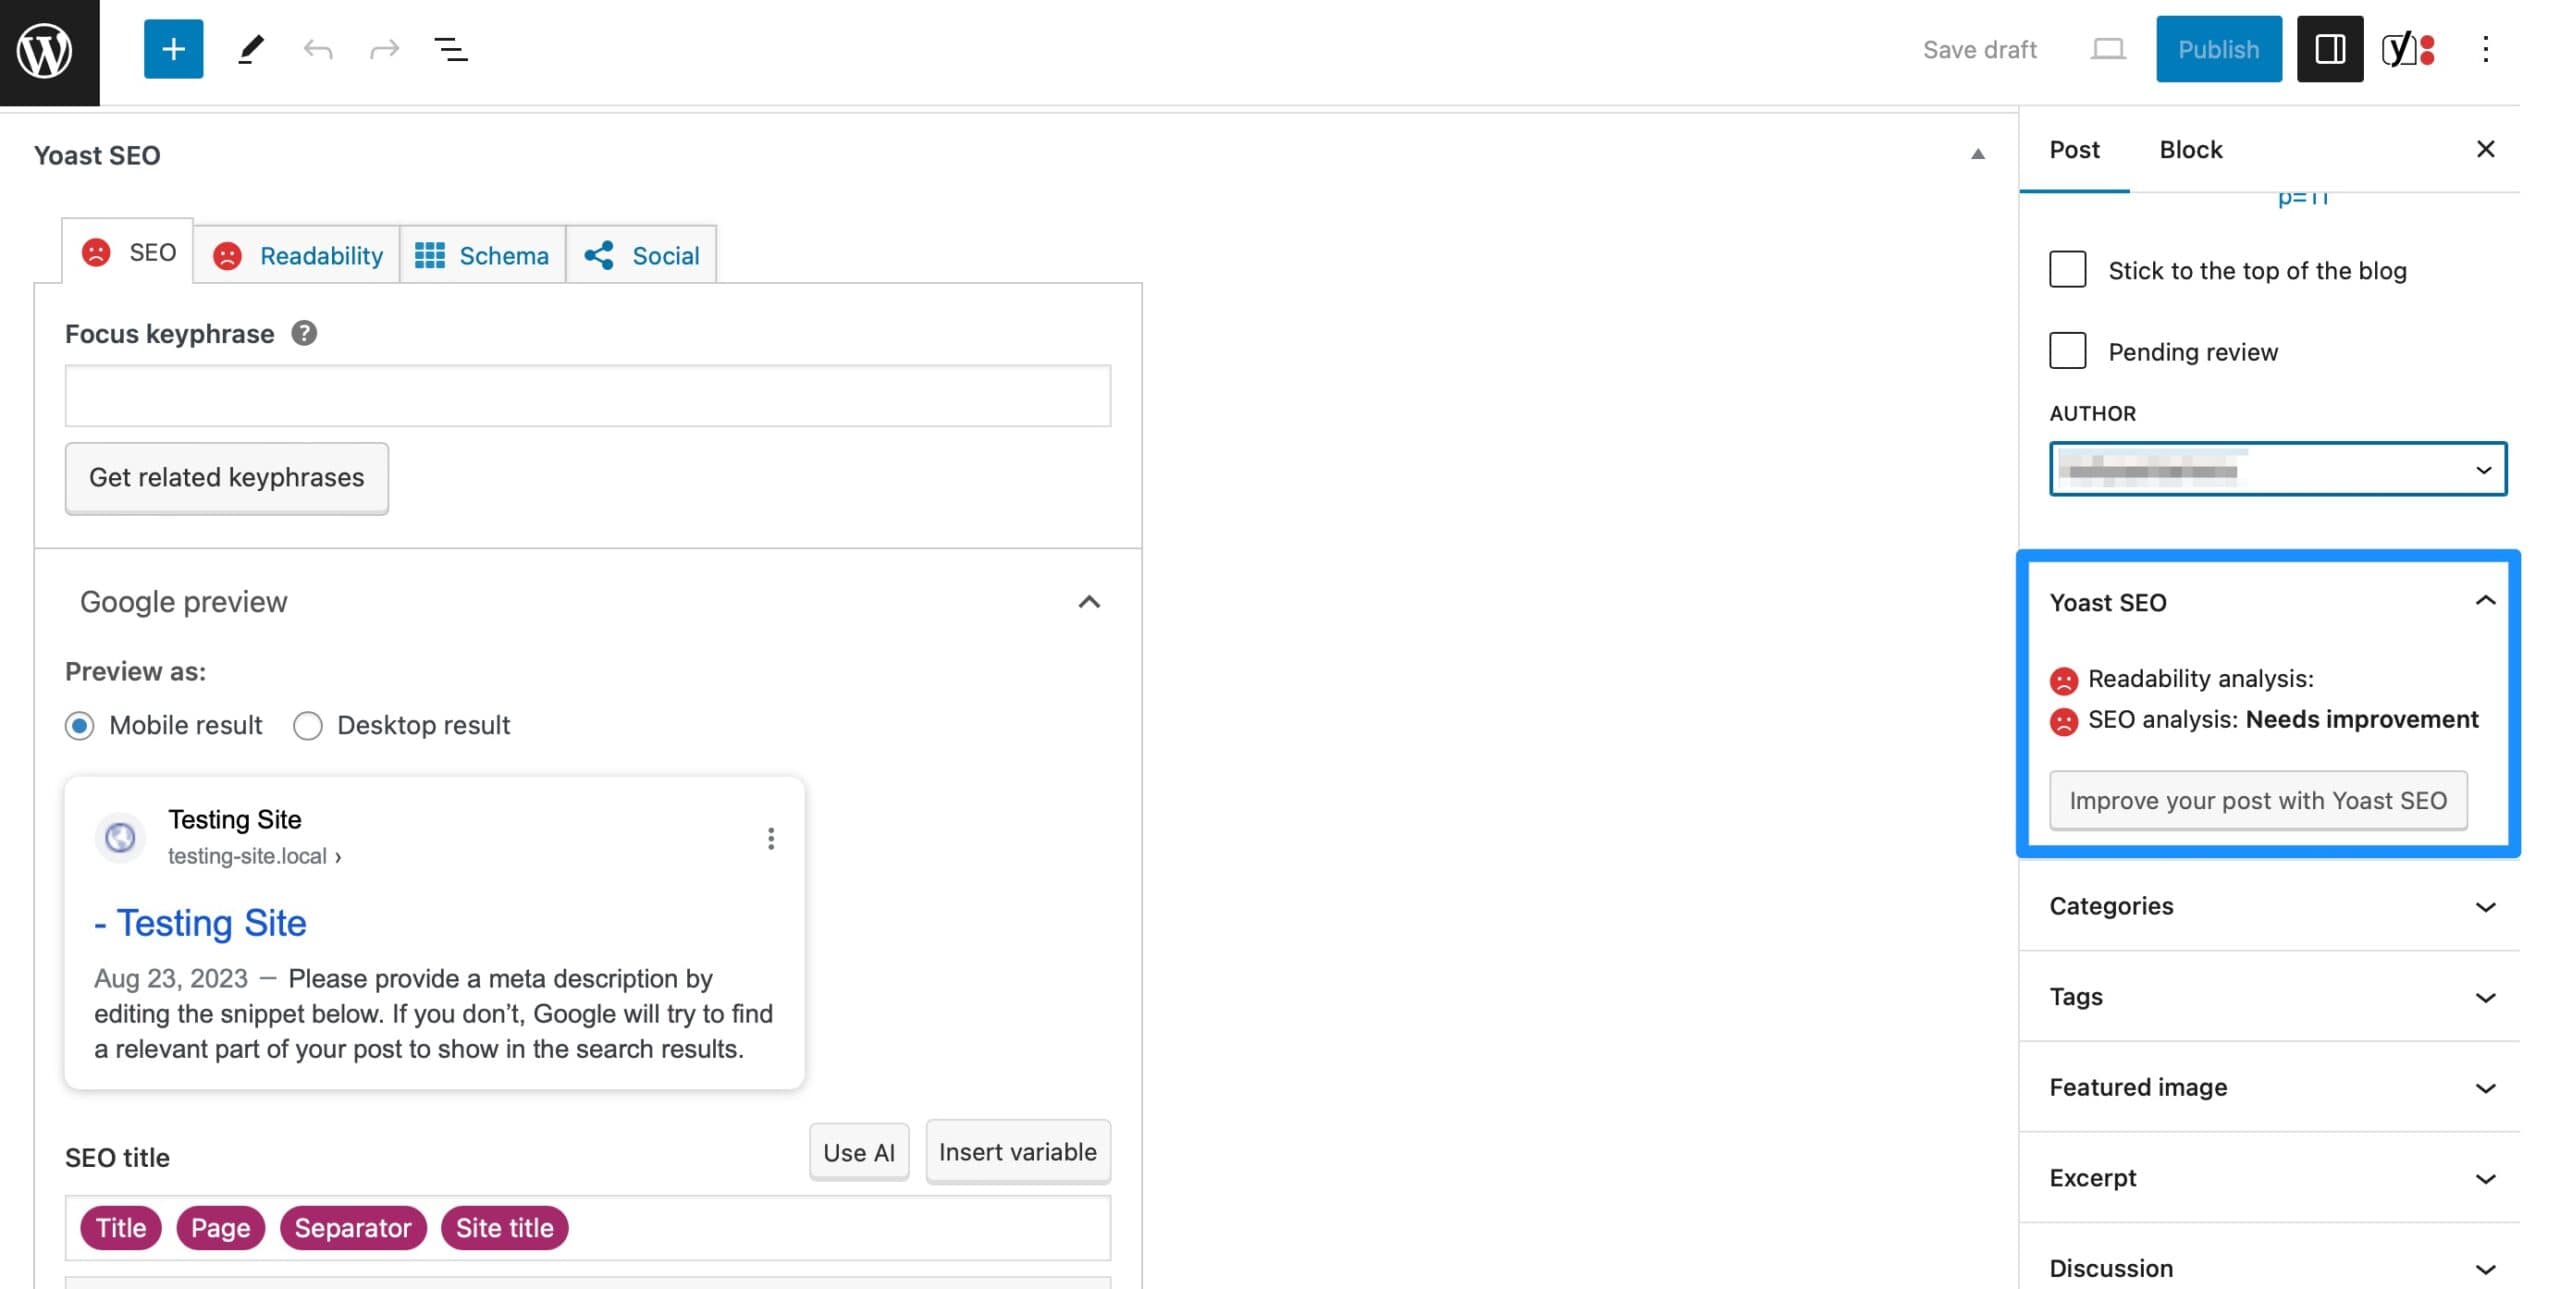The height and width of the screenshot is (1289, 2560).
Task: Open the preview device icon
Action: coord(2107,49)
